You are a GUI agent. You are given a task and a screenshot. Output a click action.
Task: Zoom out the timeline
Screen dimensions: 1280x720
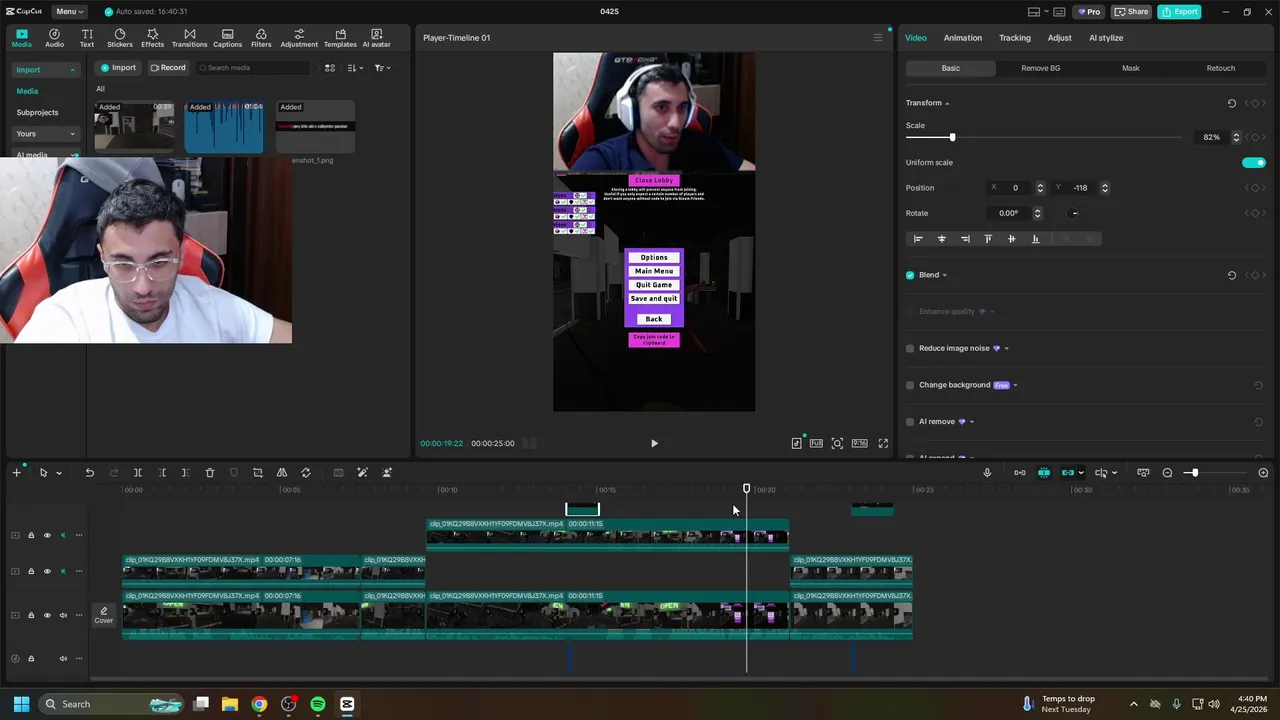(x=1167, y=473)
